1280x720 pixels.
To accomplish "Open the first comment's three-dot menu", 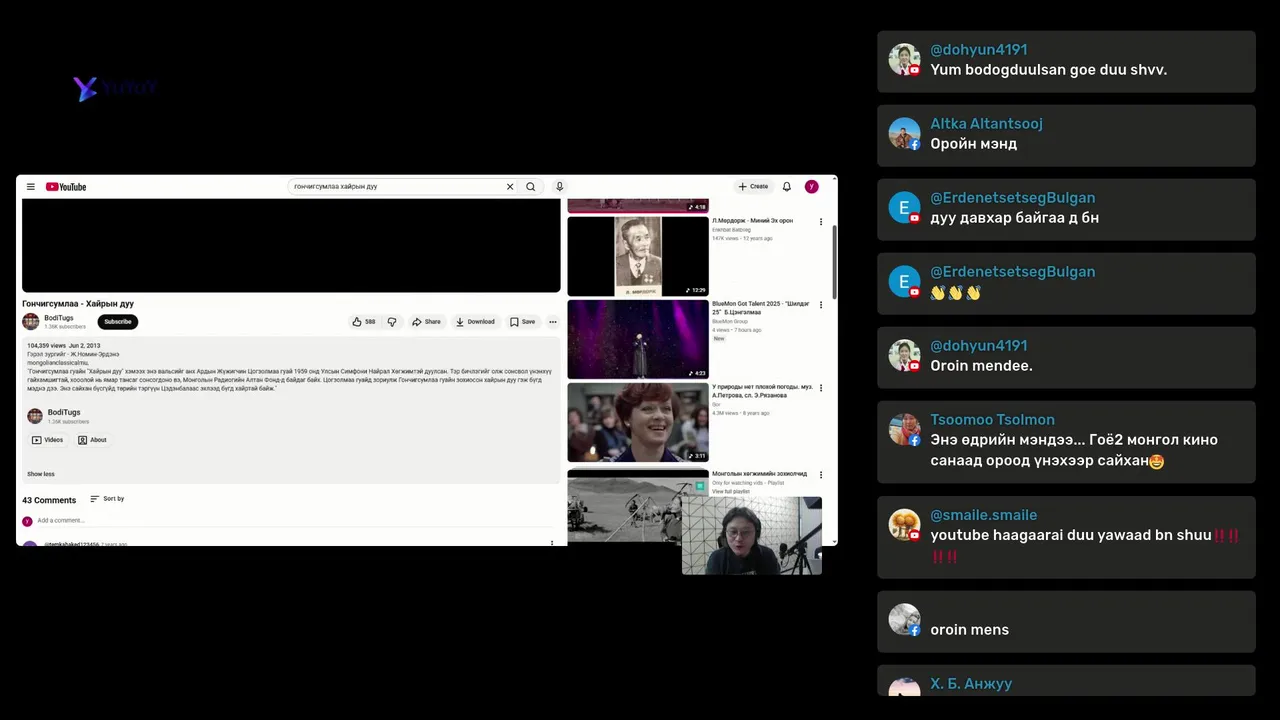I will (552, 543).
